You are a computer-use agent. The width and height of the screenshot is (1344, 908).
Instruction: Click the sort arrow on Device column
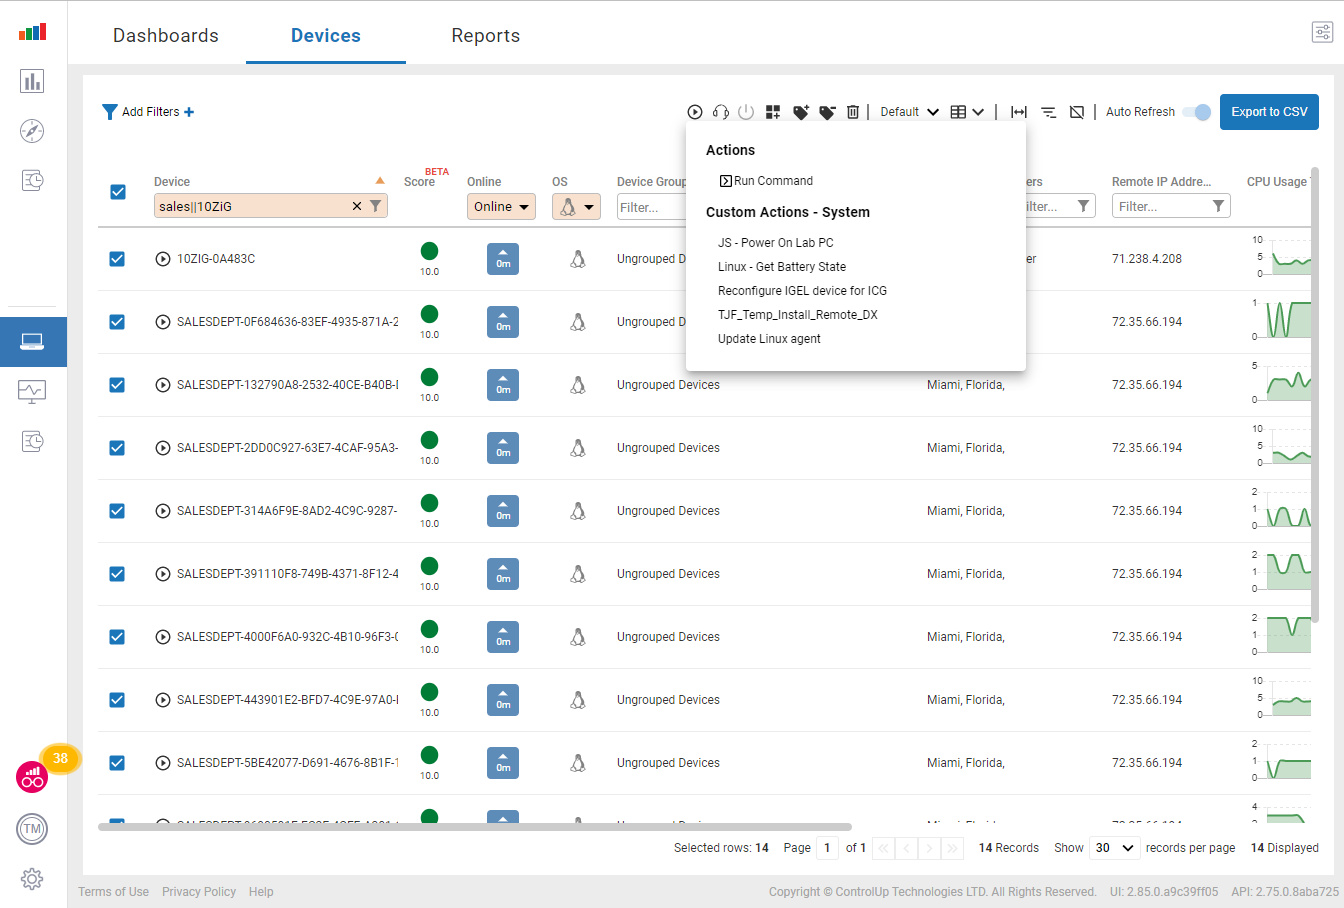380,181
